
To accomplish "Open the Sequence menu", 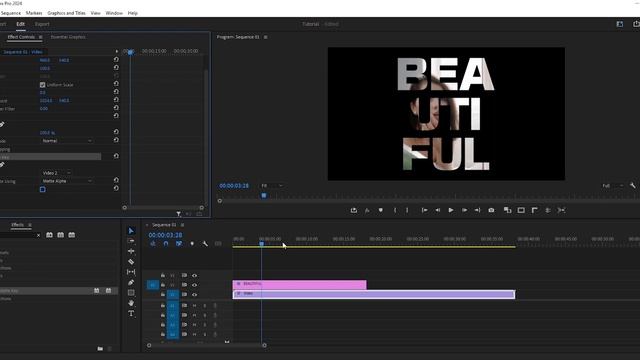I will point(10,13).
